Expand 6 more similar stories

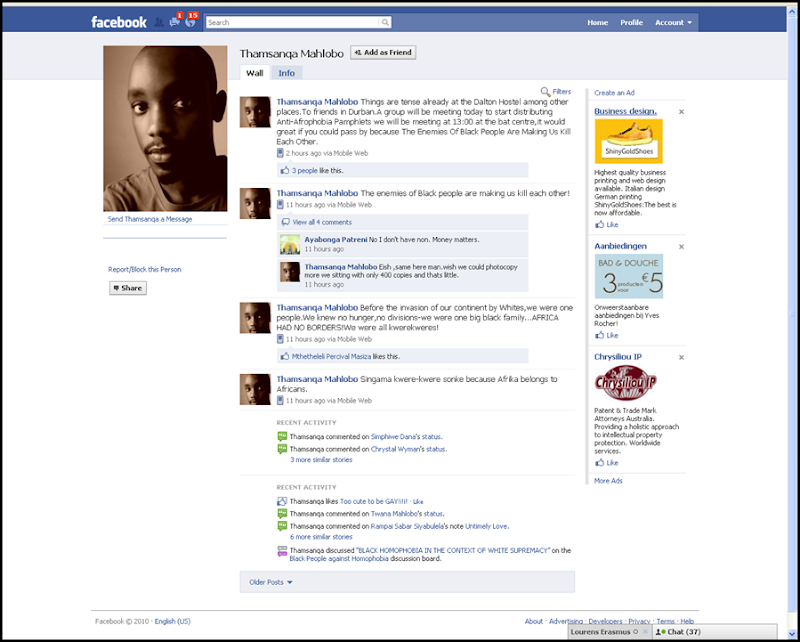click(x=321, y=537)
